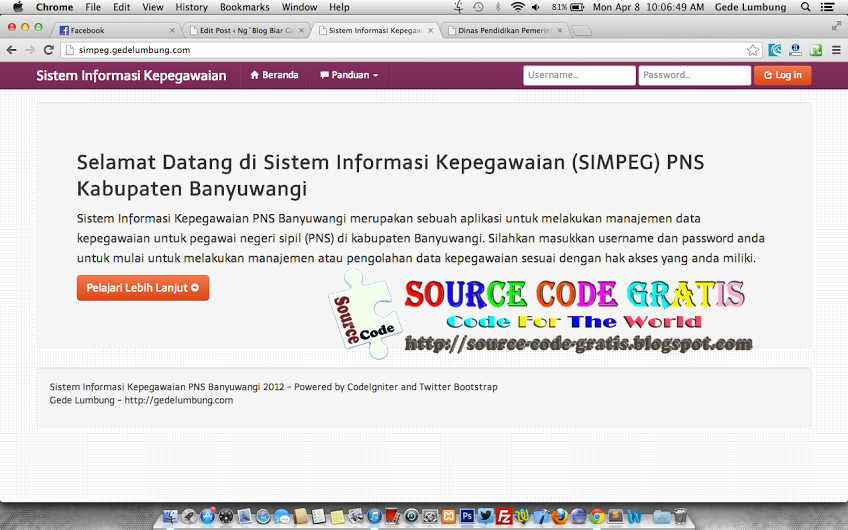
Task: Open the History menu
Action: pyautogui.click(x=191, y=7)
